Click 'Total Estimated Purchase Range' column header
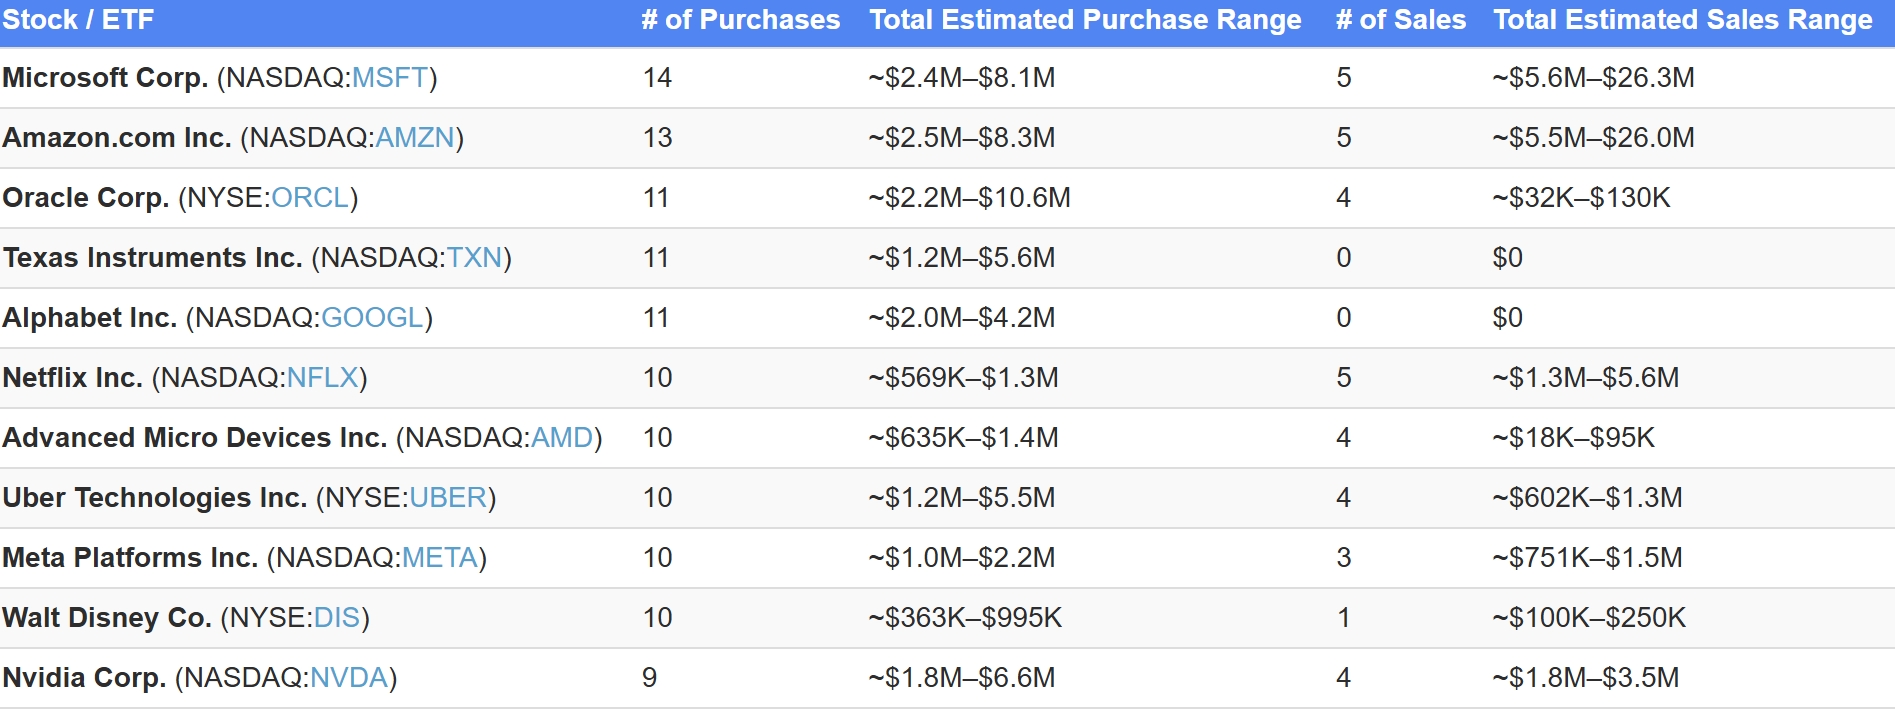 click(x=1085, y=20)
